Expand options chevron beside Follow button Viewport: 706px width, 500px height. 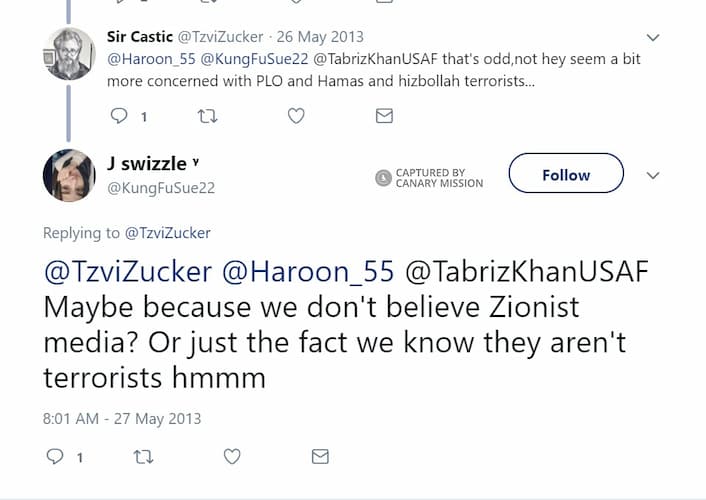(654, 175)
